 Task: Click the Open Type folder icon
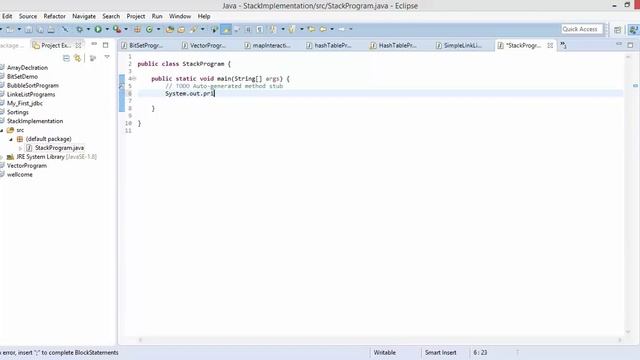[x=170, y=29]
